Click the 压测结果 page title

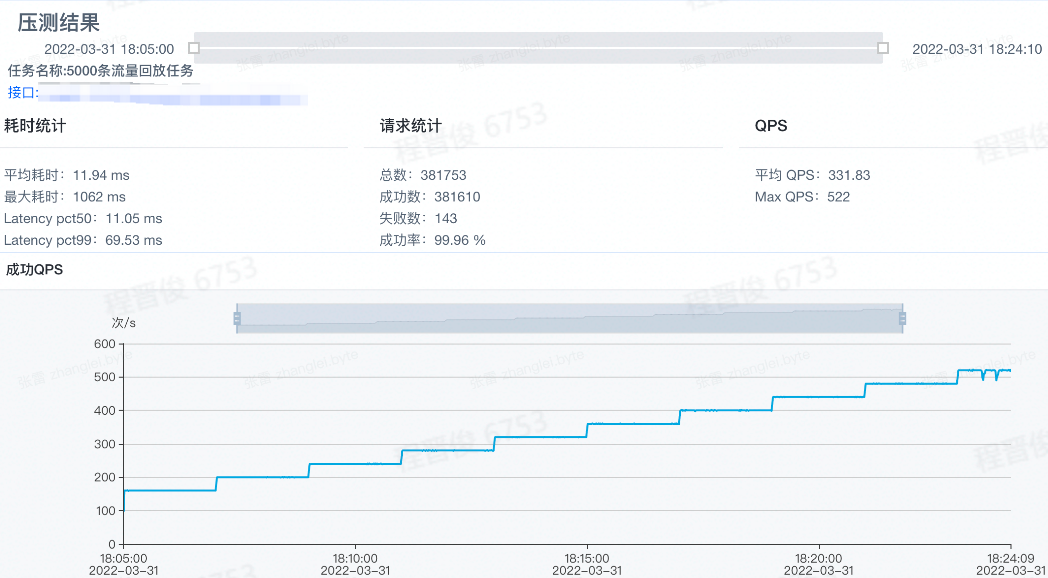coord(59,22)
